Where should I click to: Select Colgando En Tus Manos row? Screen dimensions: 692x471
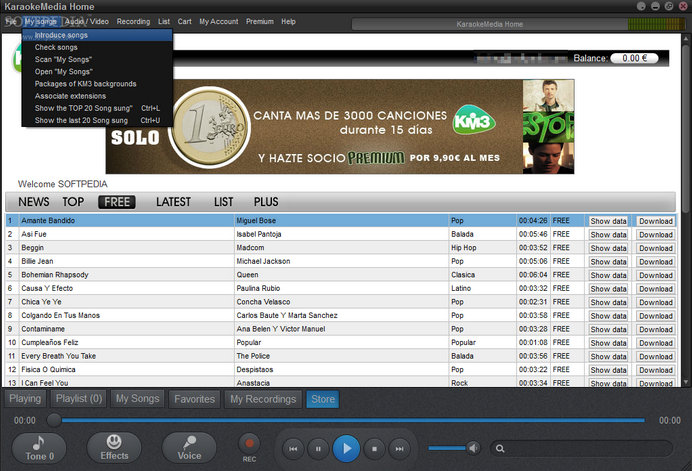point(340,315)
